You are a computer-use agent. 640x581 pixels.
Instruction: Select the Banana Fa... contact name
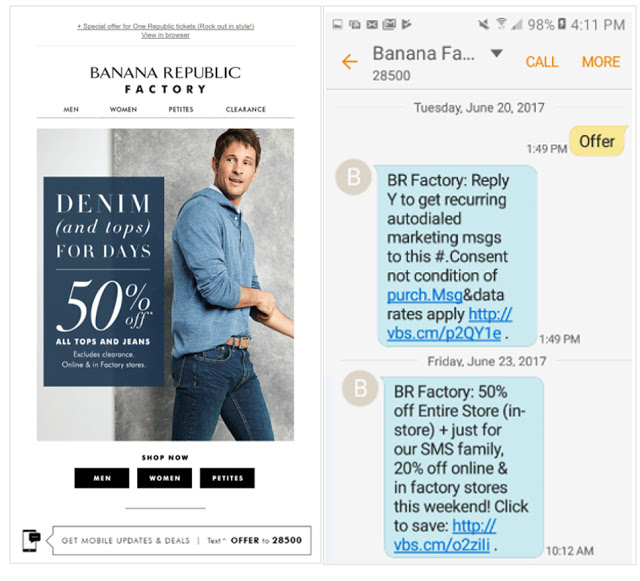[424, 53]
